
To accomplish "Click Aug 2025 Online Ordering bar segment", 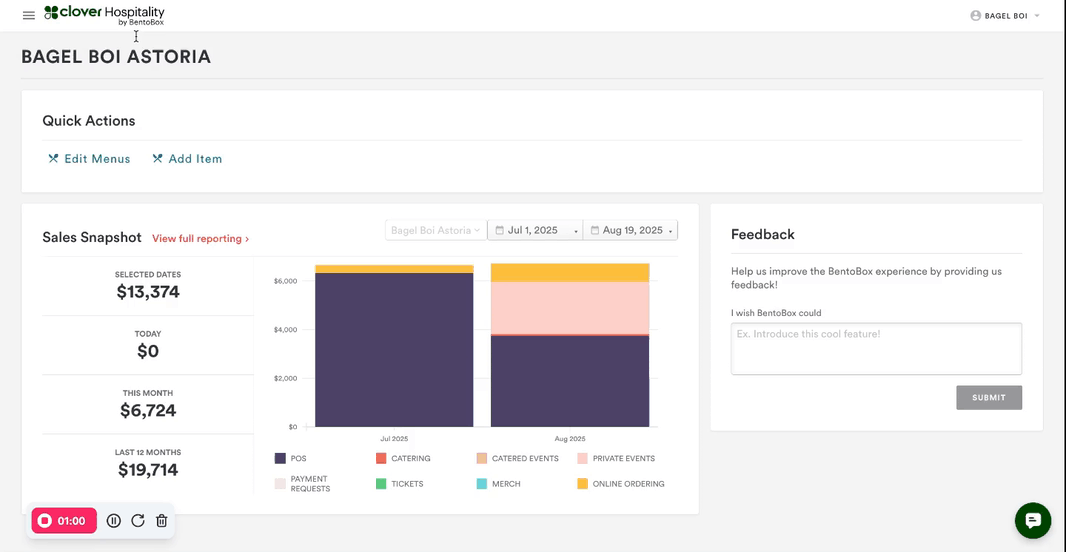I will [x=570, y=273].
